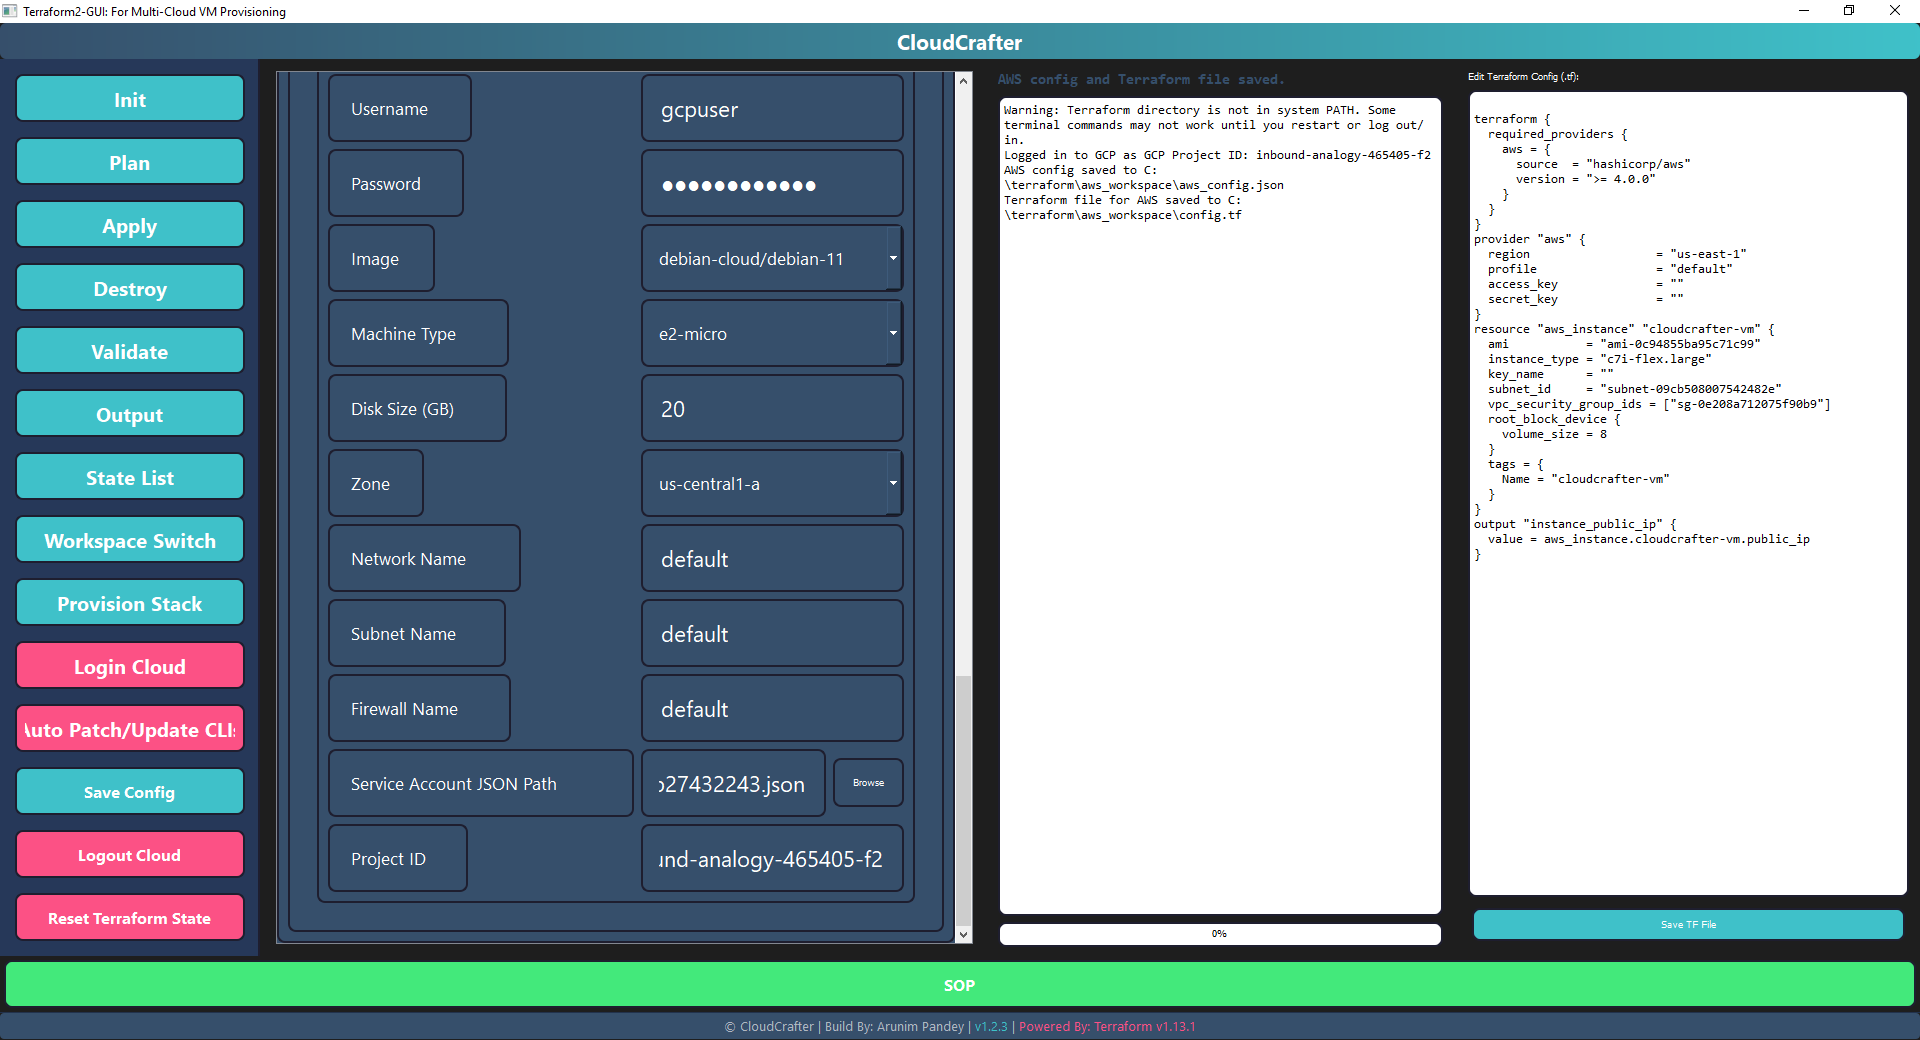Click the Save TF File button
This screenshot has width=1920, height=1040.
(1687, 924)
